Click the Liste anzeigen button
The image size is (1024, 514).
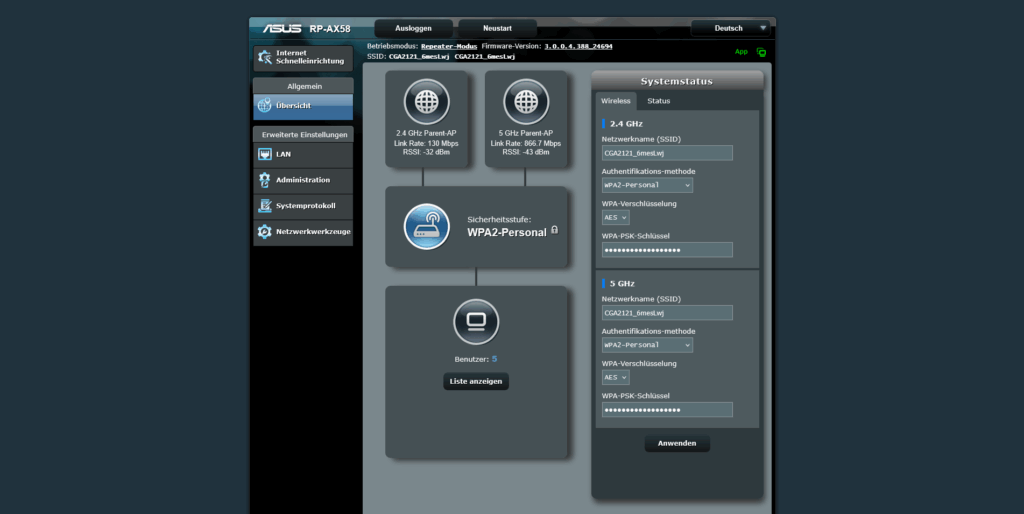click(x=476, y=381)
